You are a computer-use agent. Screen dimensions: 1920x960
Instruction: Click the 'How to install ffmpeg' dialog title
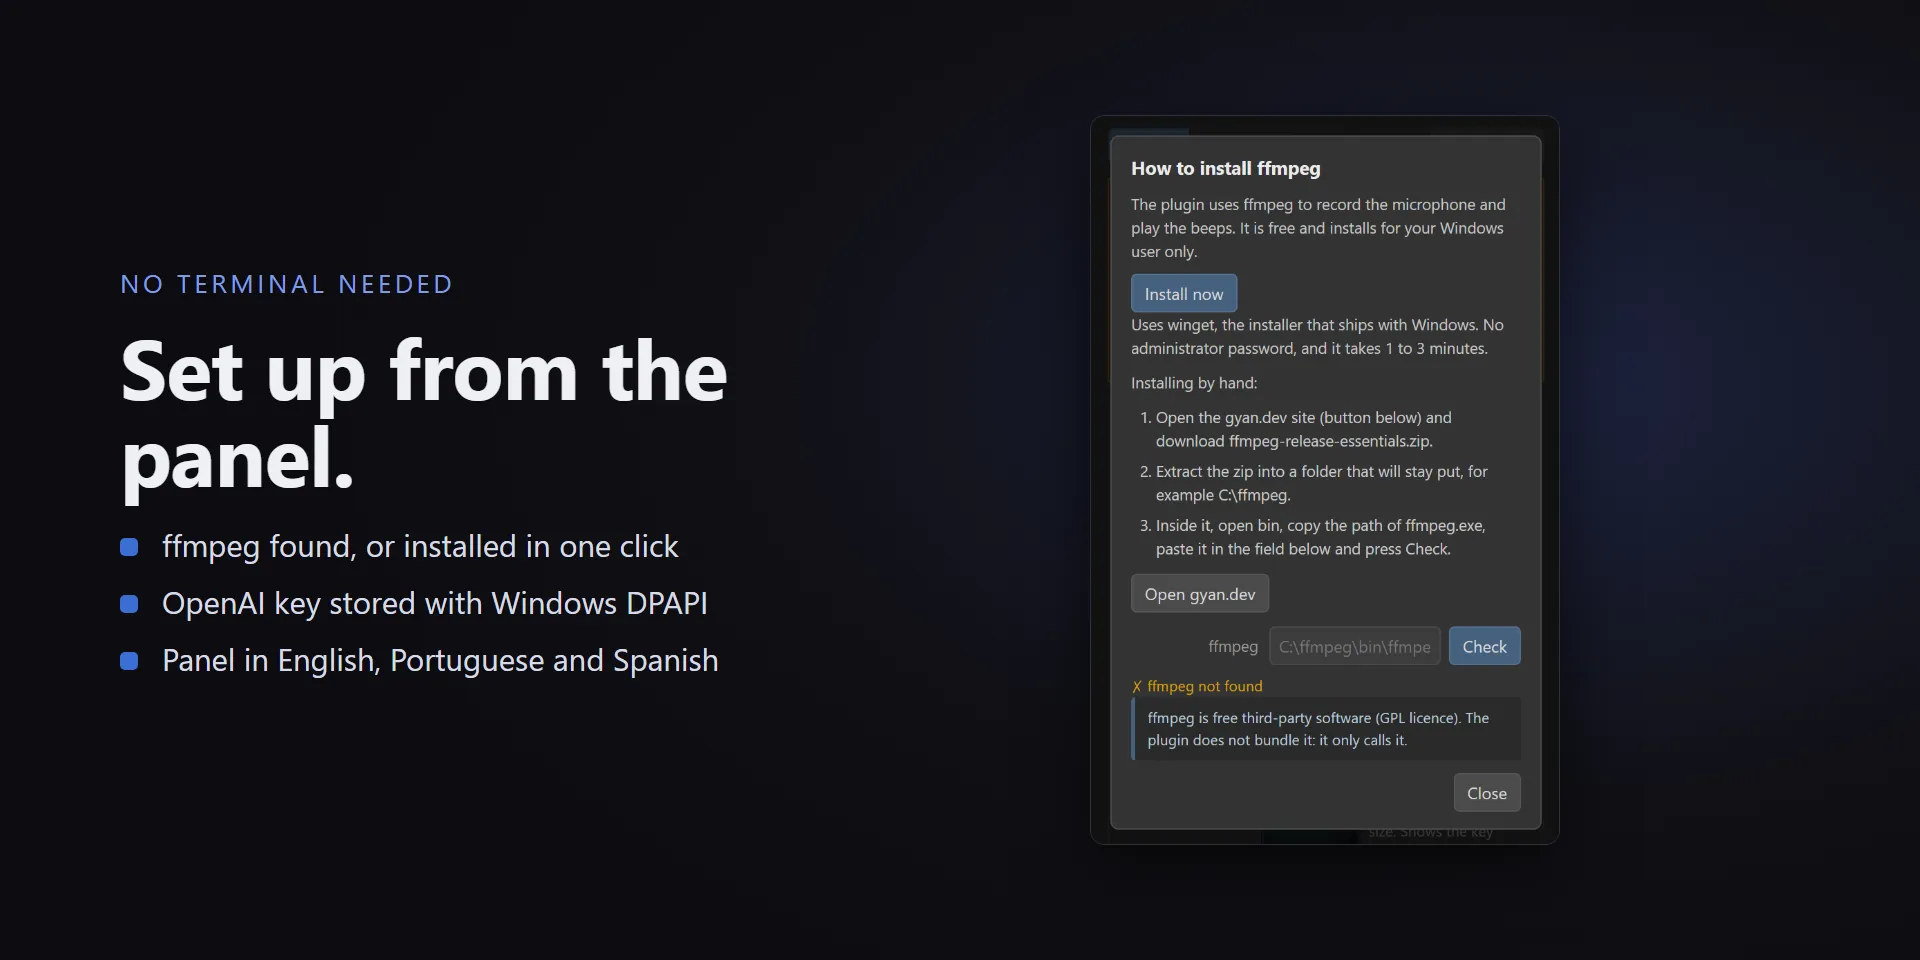pos(1226,169)
